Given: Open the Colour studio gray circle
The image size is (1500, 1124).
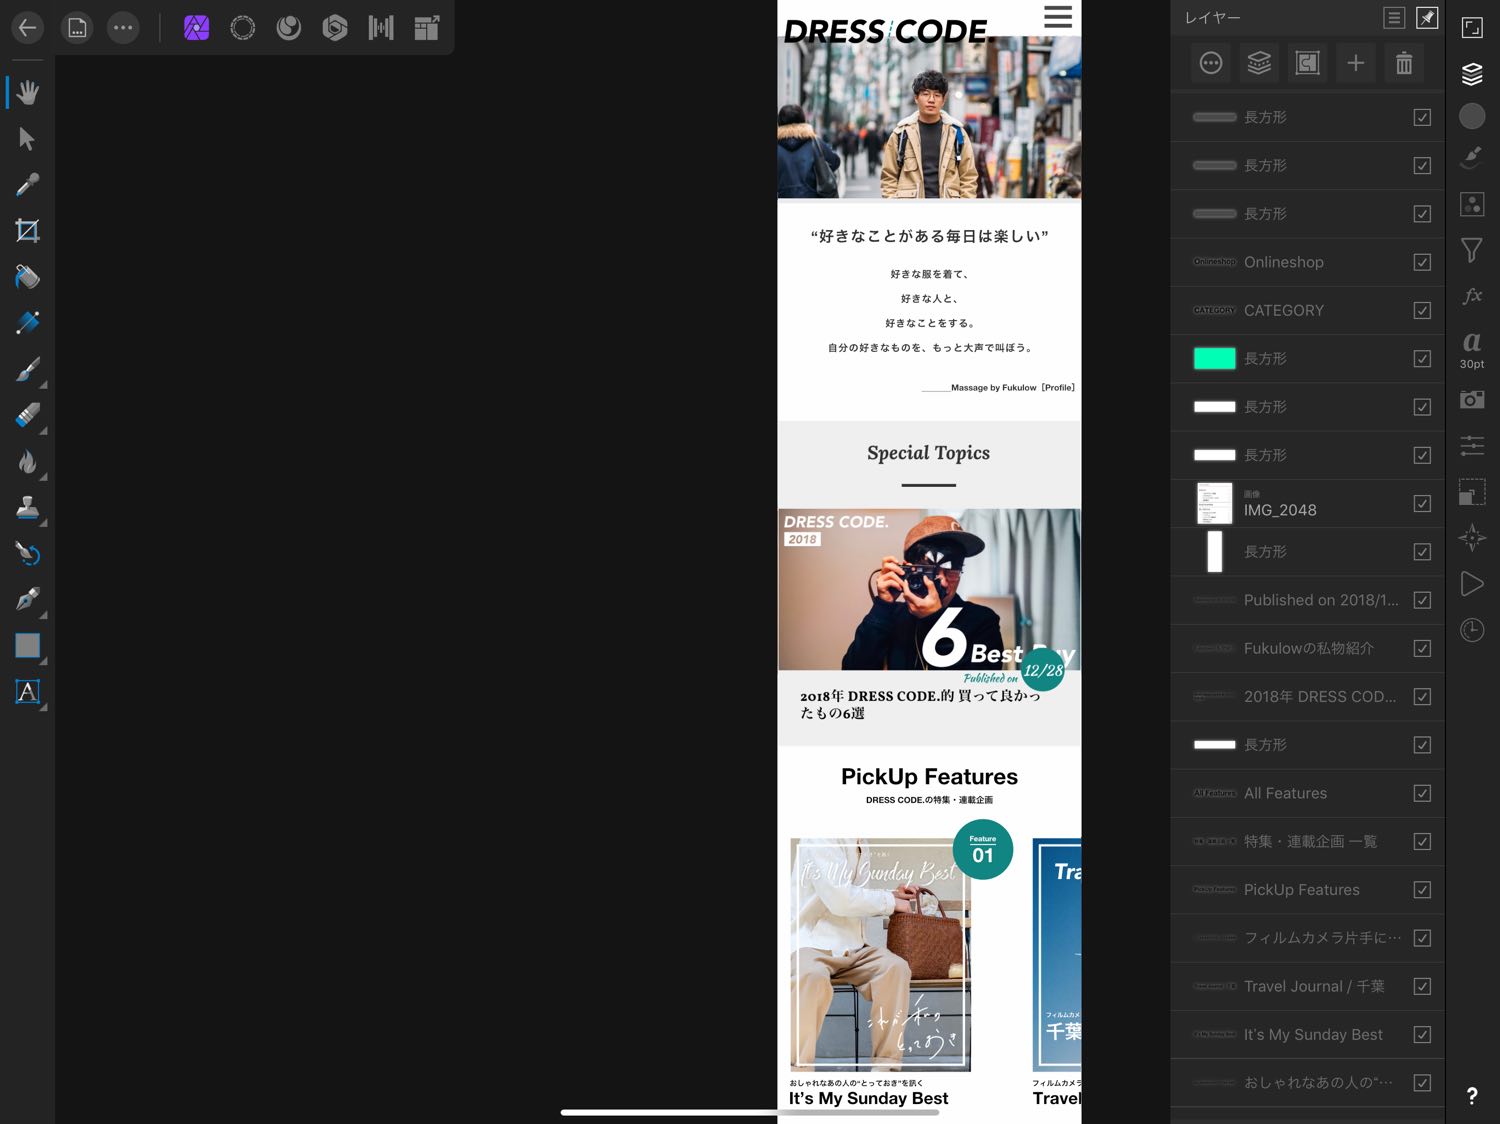Looking at the screenshot, I should pyautogui.click(x=1472, y=117).
